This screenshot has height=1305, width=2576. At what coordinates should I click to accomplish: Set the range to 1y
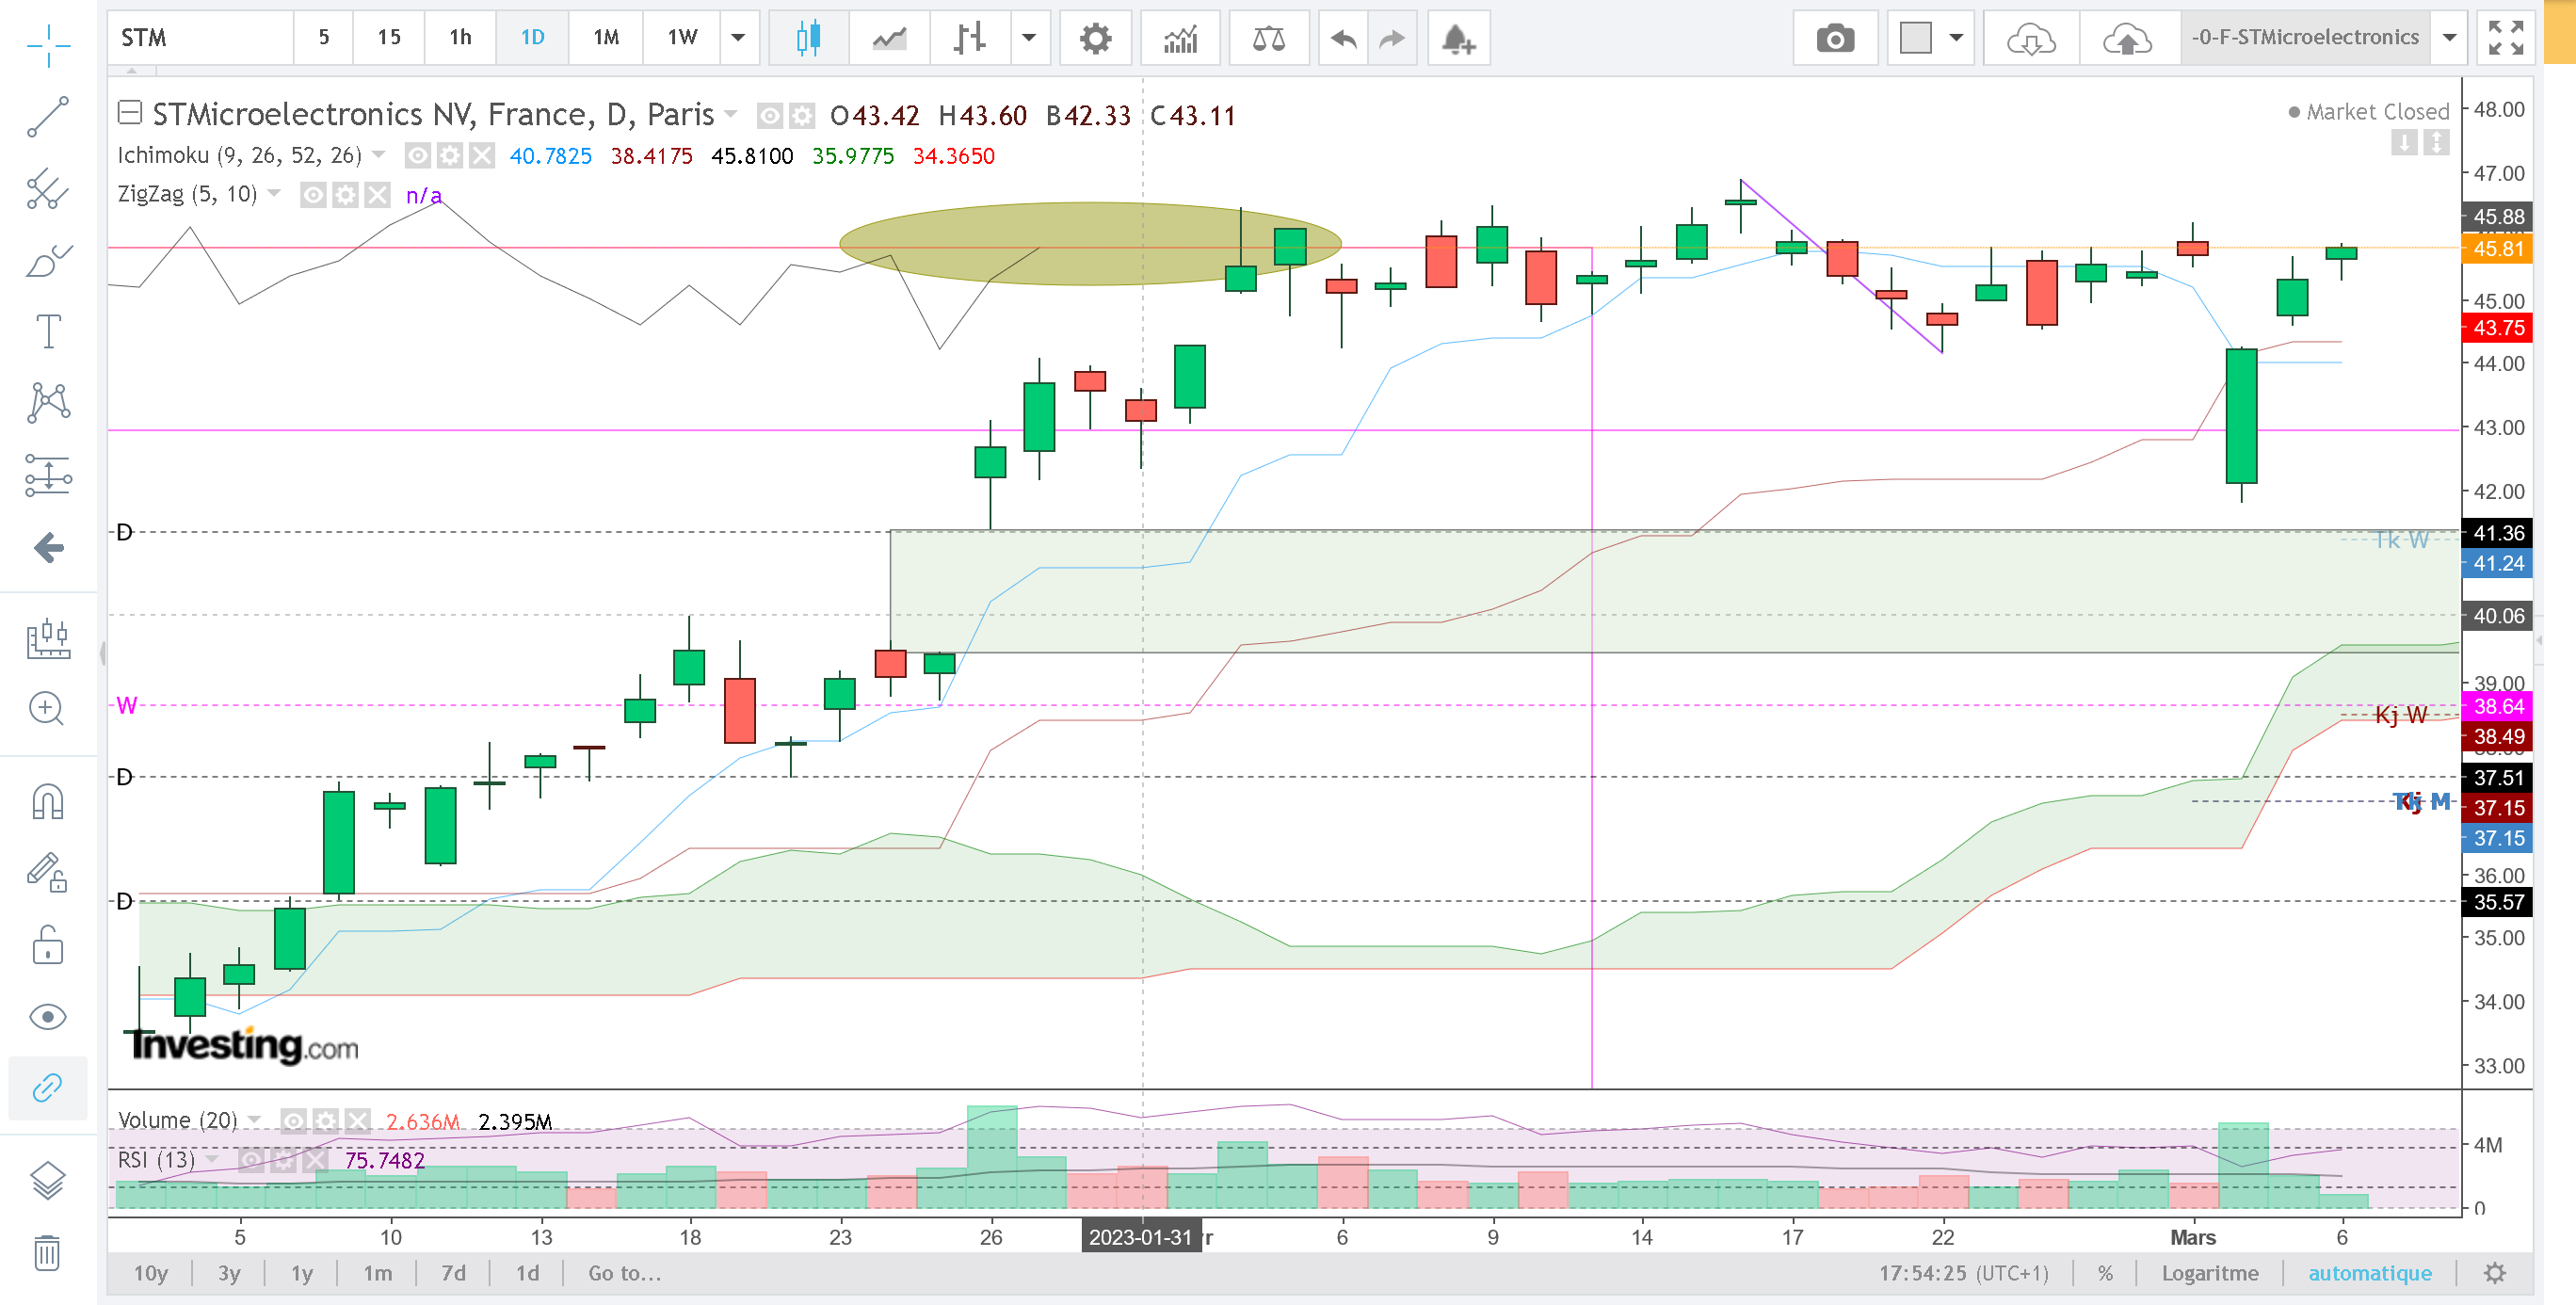click(301, 1273)
